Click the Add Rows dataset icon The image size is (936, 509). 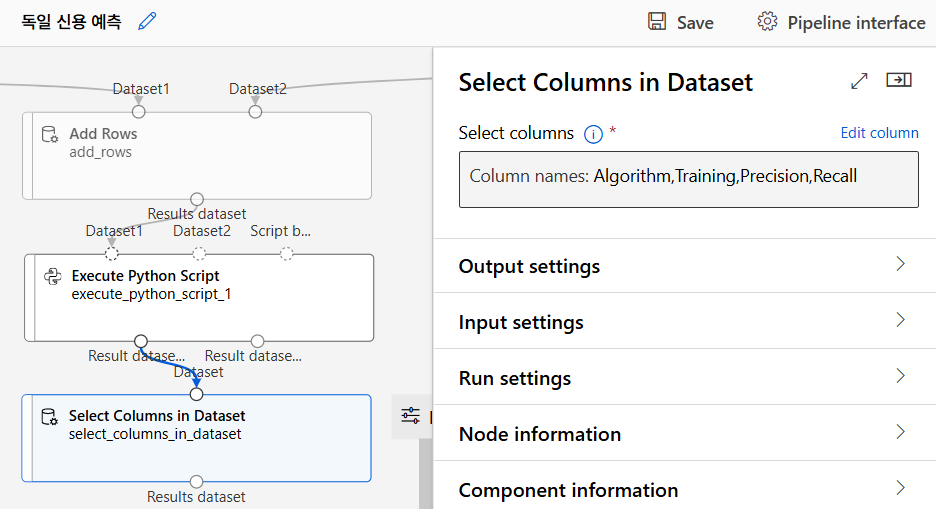[x=49, y=134]
